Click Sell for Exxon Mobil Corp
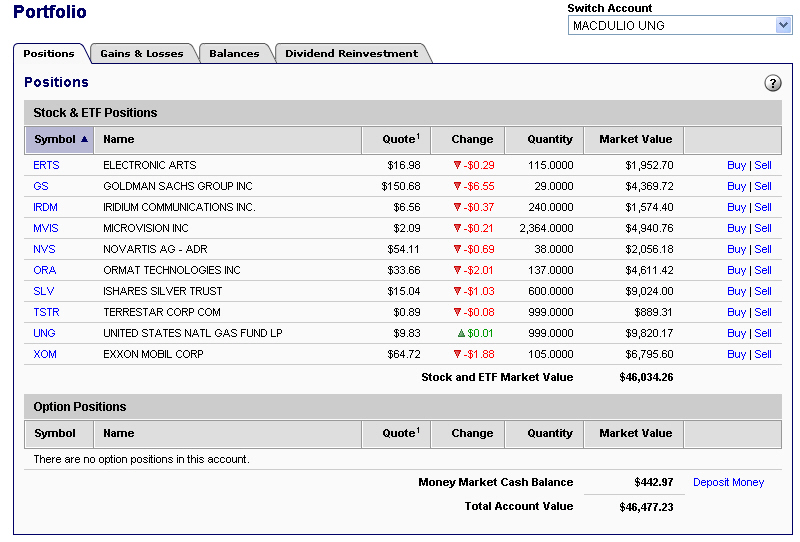800x542 pixels. click(x=763, y=354)
